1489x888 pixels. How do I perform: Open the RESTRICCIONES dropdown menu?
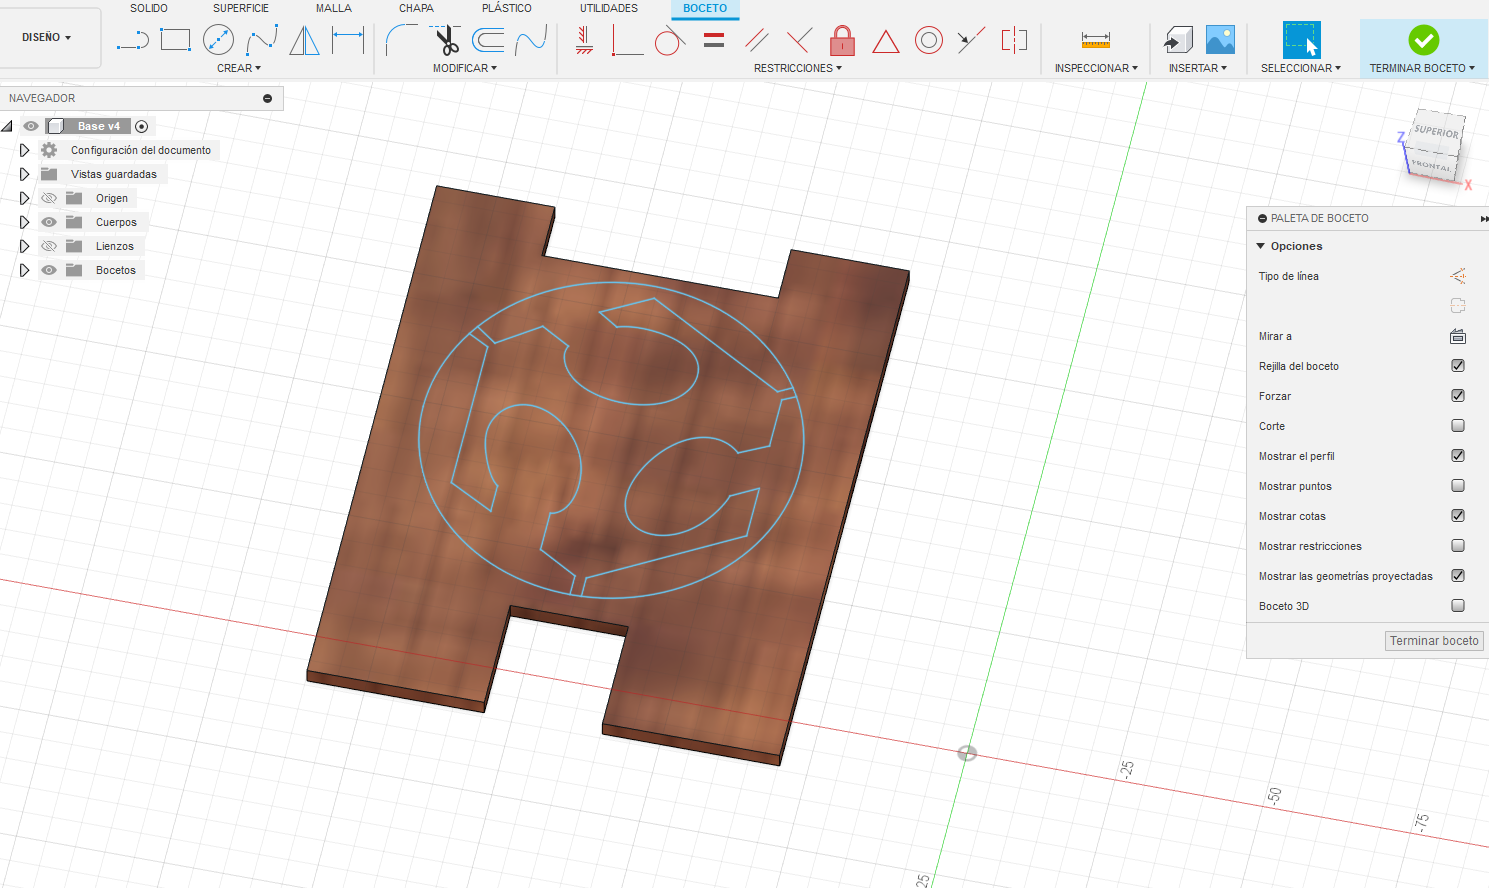tap(798, 68)
